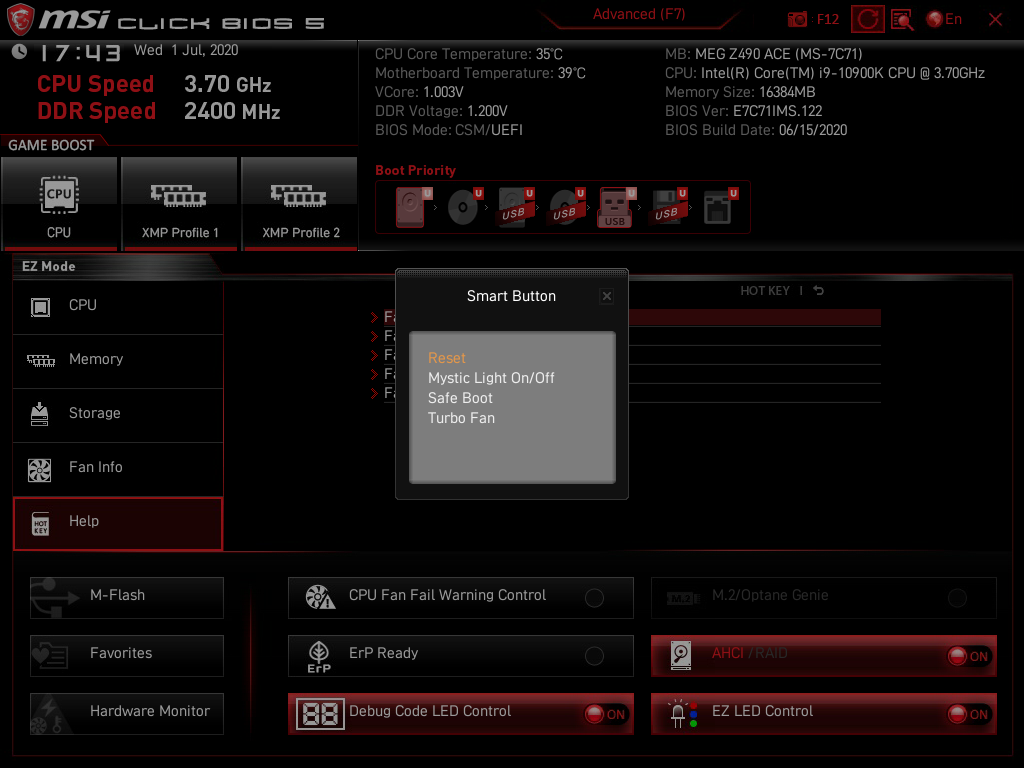This screenshot has height=768, width=1024.
Task: Exit BIOS with the top-right X
Action: click(x=995, y=20)
